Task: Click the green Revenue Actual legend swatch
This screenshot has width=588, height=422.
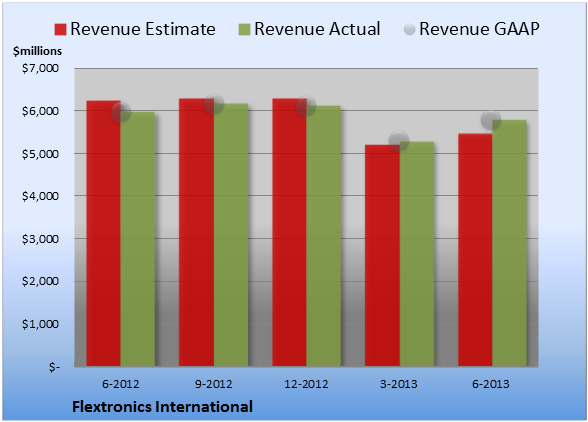Action: point(244,30)
